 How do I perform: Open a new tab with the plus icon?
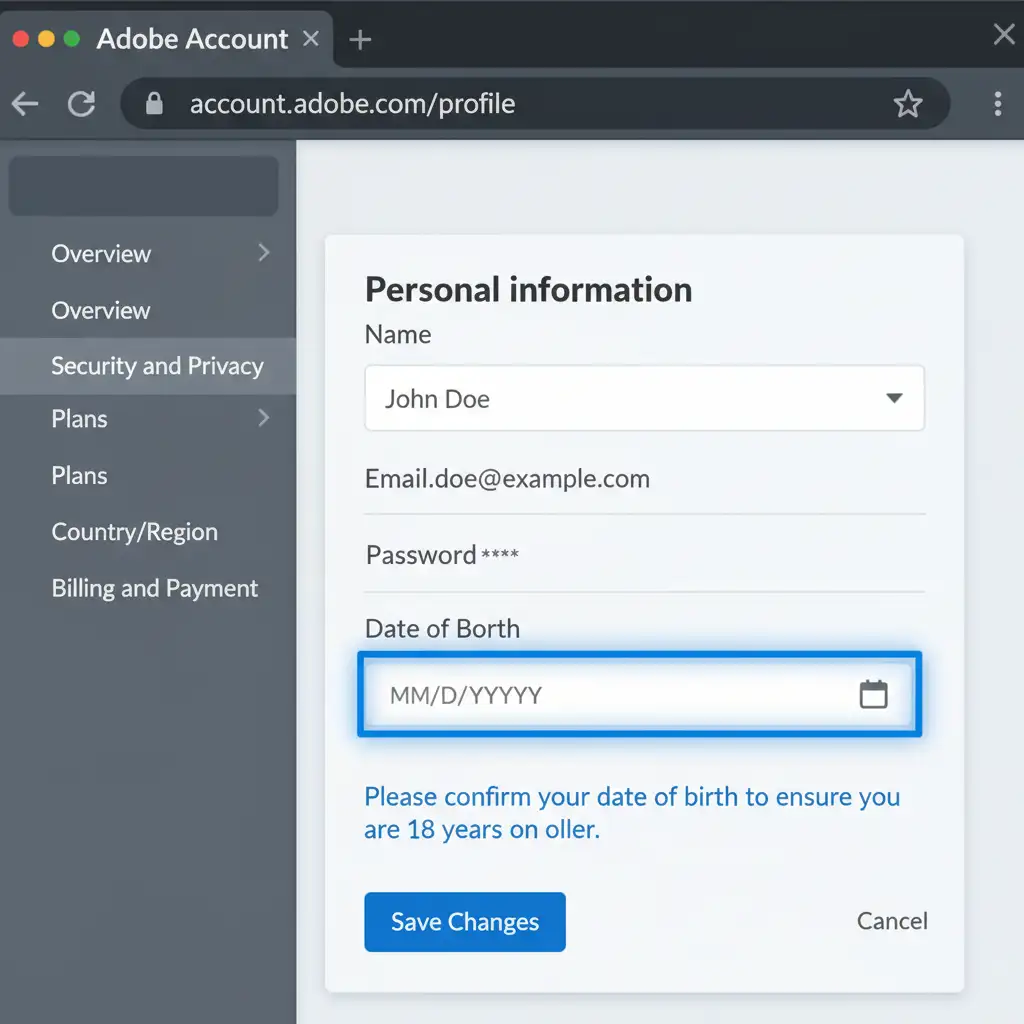(x=360, y=40)
